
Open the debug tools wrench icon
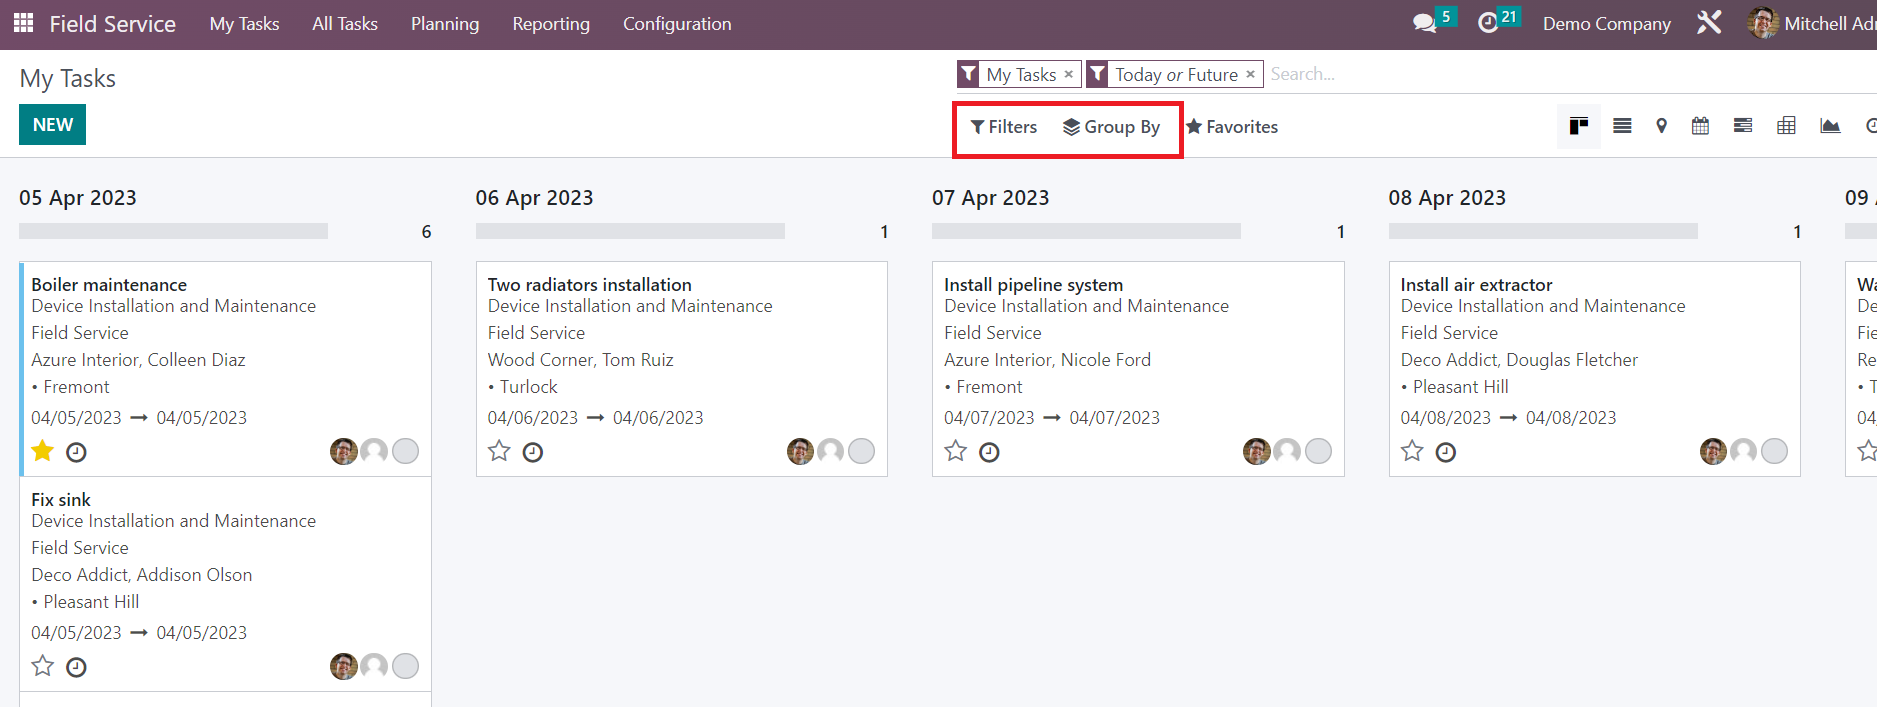(1709, 23)
